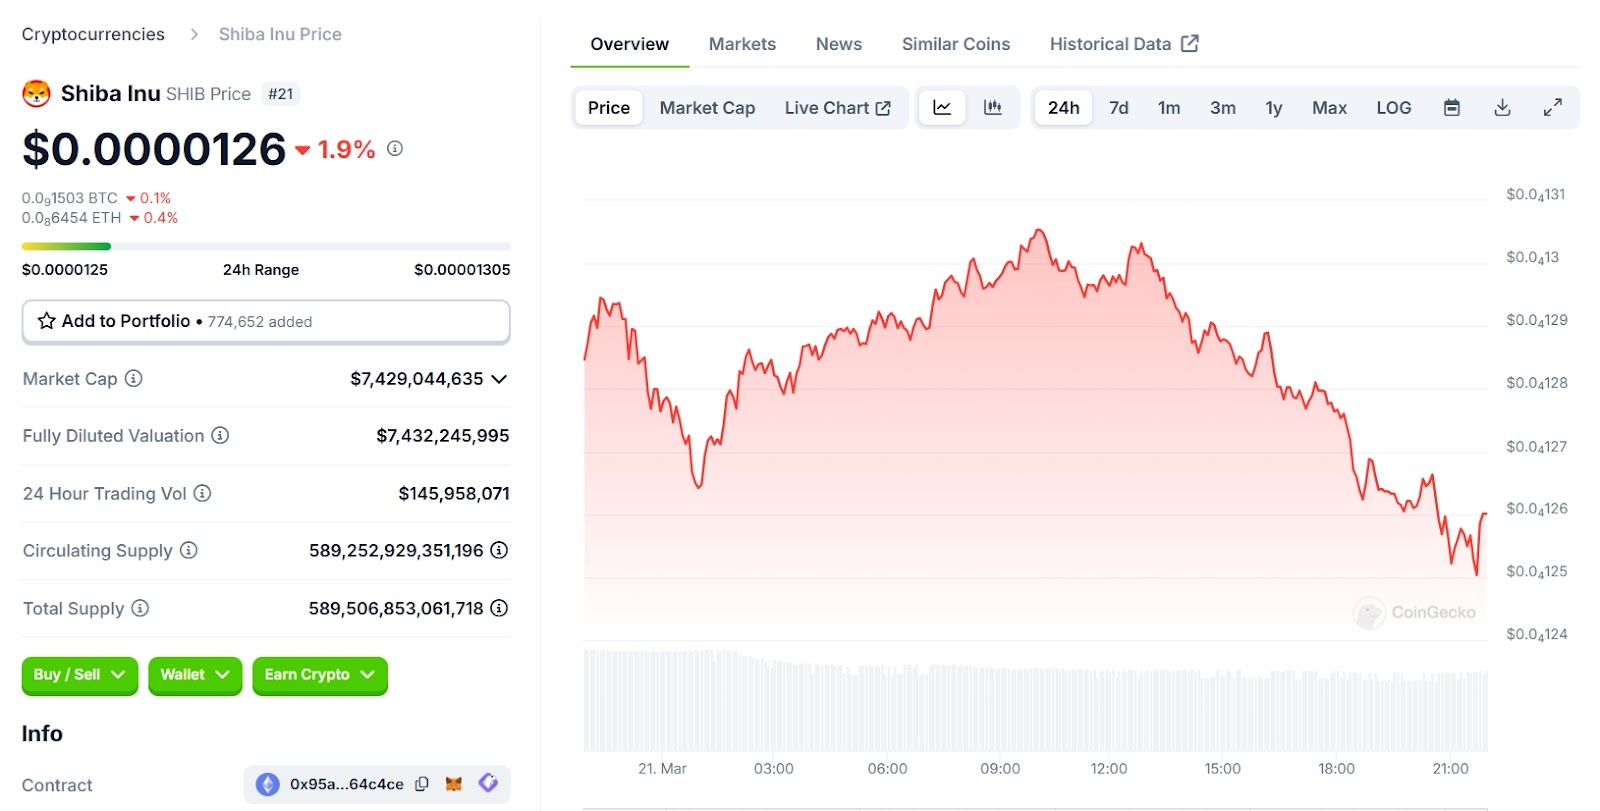Open the Wallet dropdown
1600x811 pixels.
[x=194, y=675]
